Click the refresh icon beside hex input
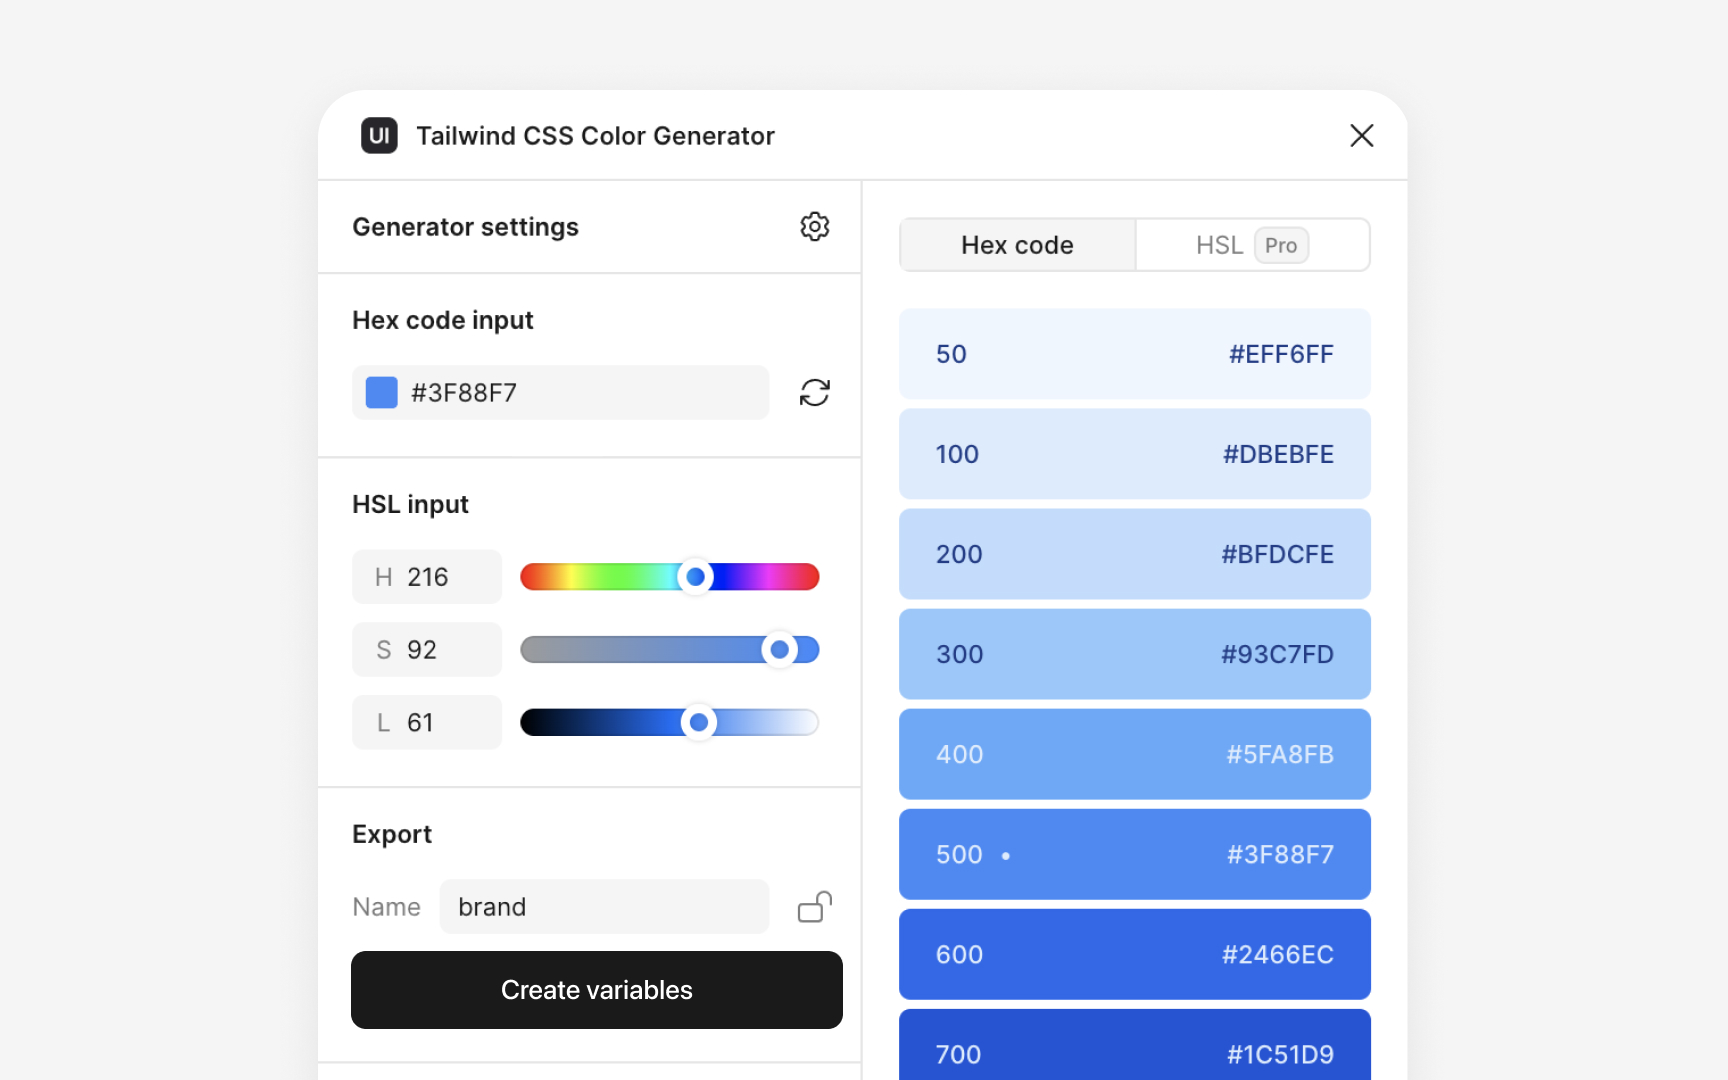 click(x=815, y=392)
